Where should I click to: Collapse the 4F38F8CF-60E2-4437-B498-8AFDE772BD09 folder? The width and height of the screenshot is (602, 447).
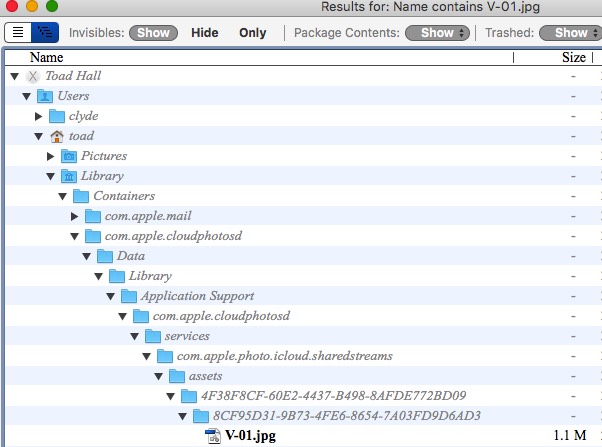(x=170, y=396)
